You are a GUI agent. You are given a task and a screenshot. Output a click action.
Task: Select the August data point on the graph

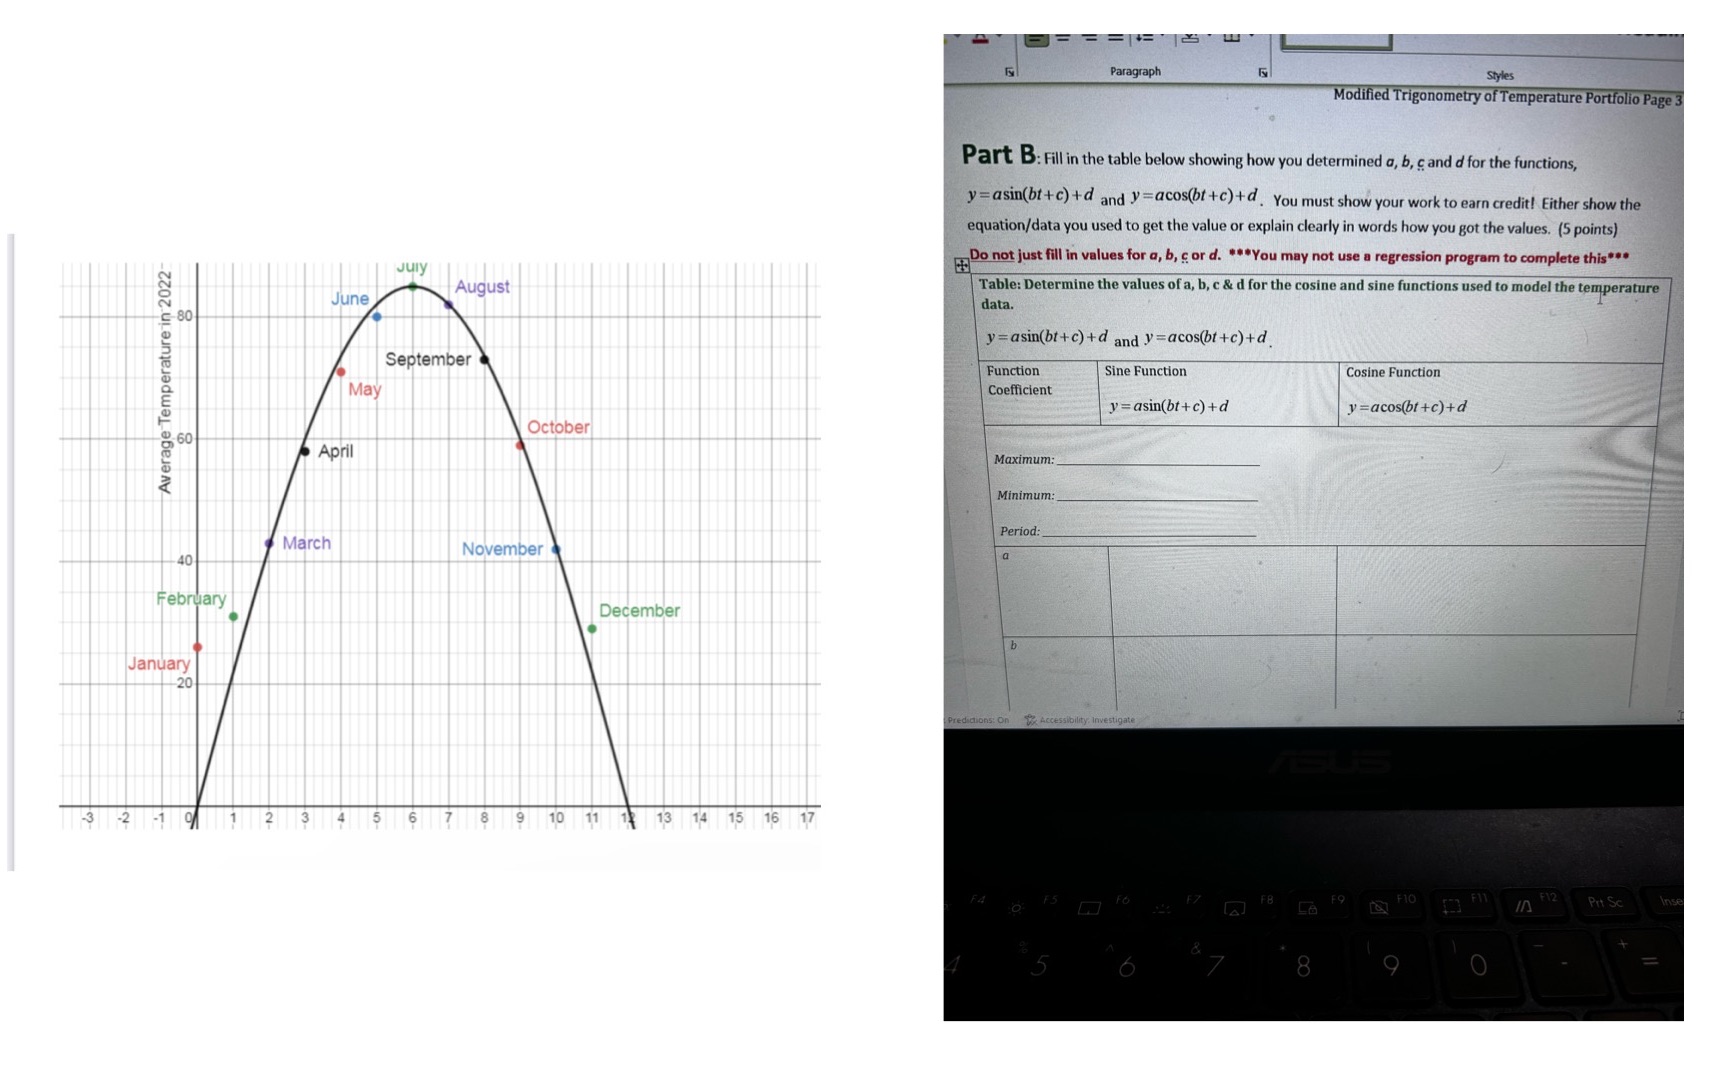(448, 305)
